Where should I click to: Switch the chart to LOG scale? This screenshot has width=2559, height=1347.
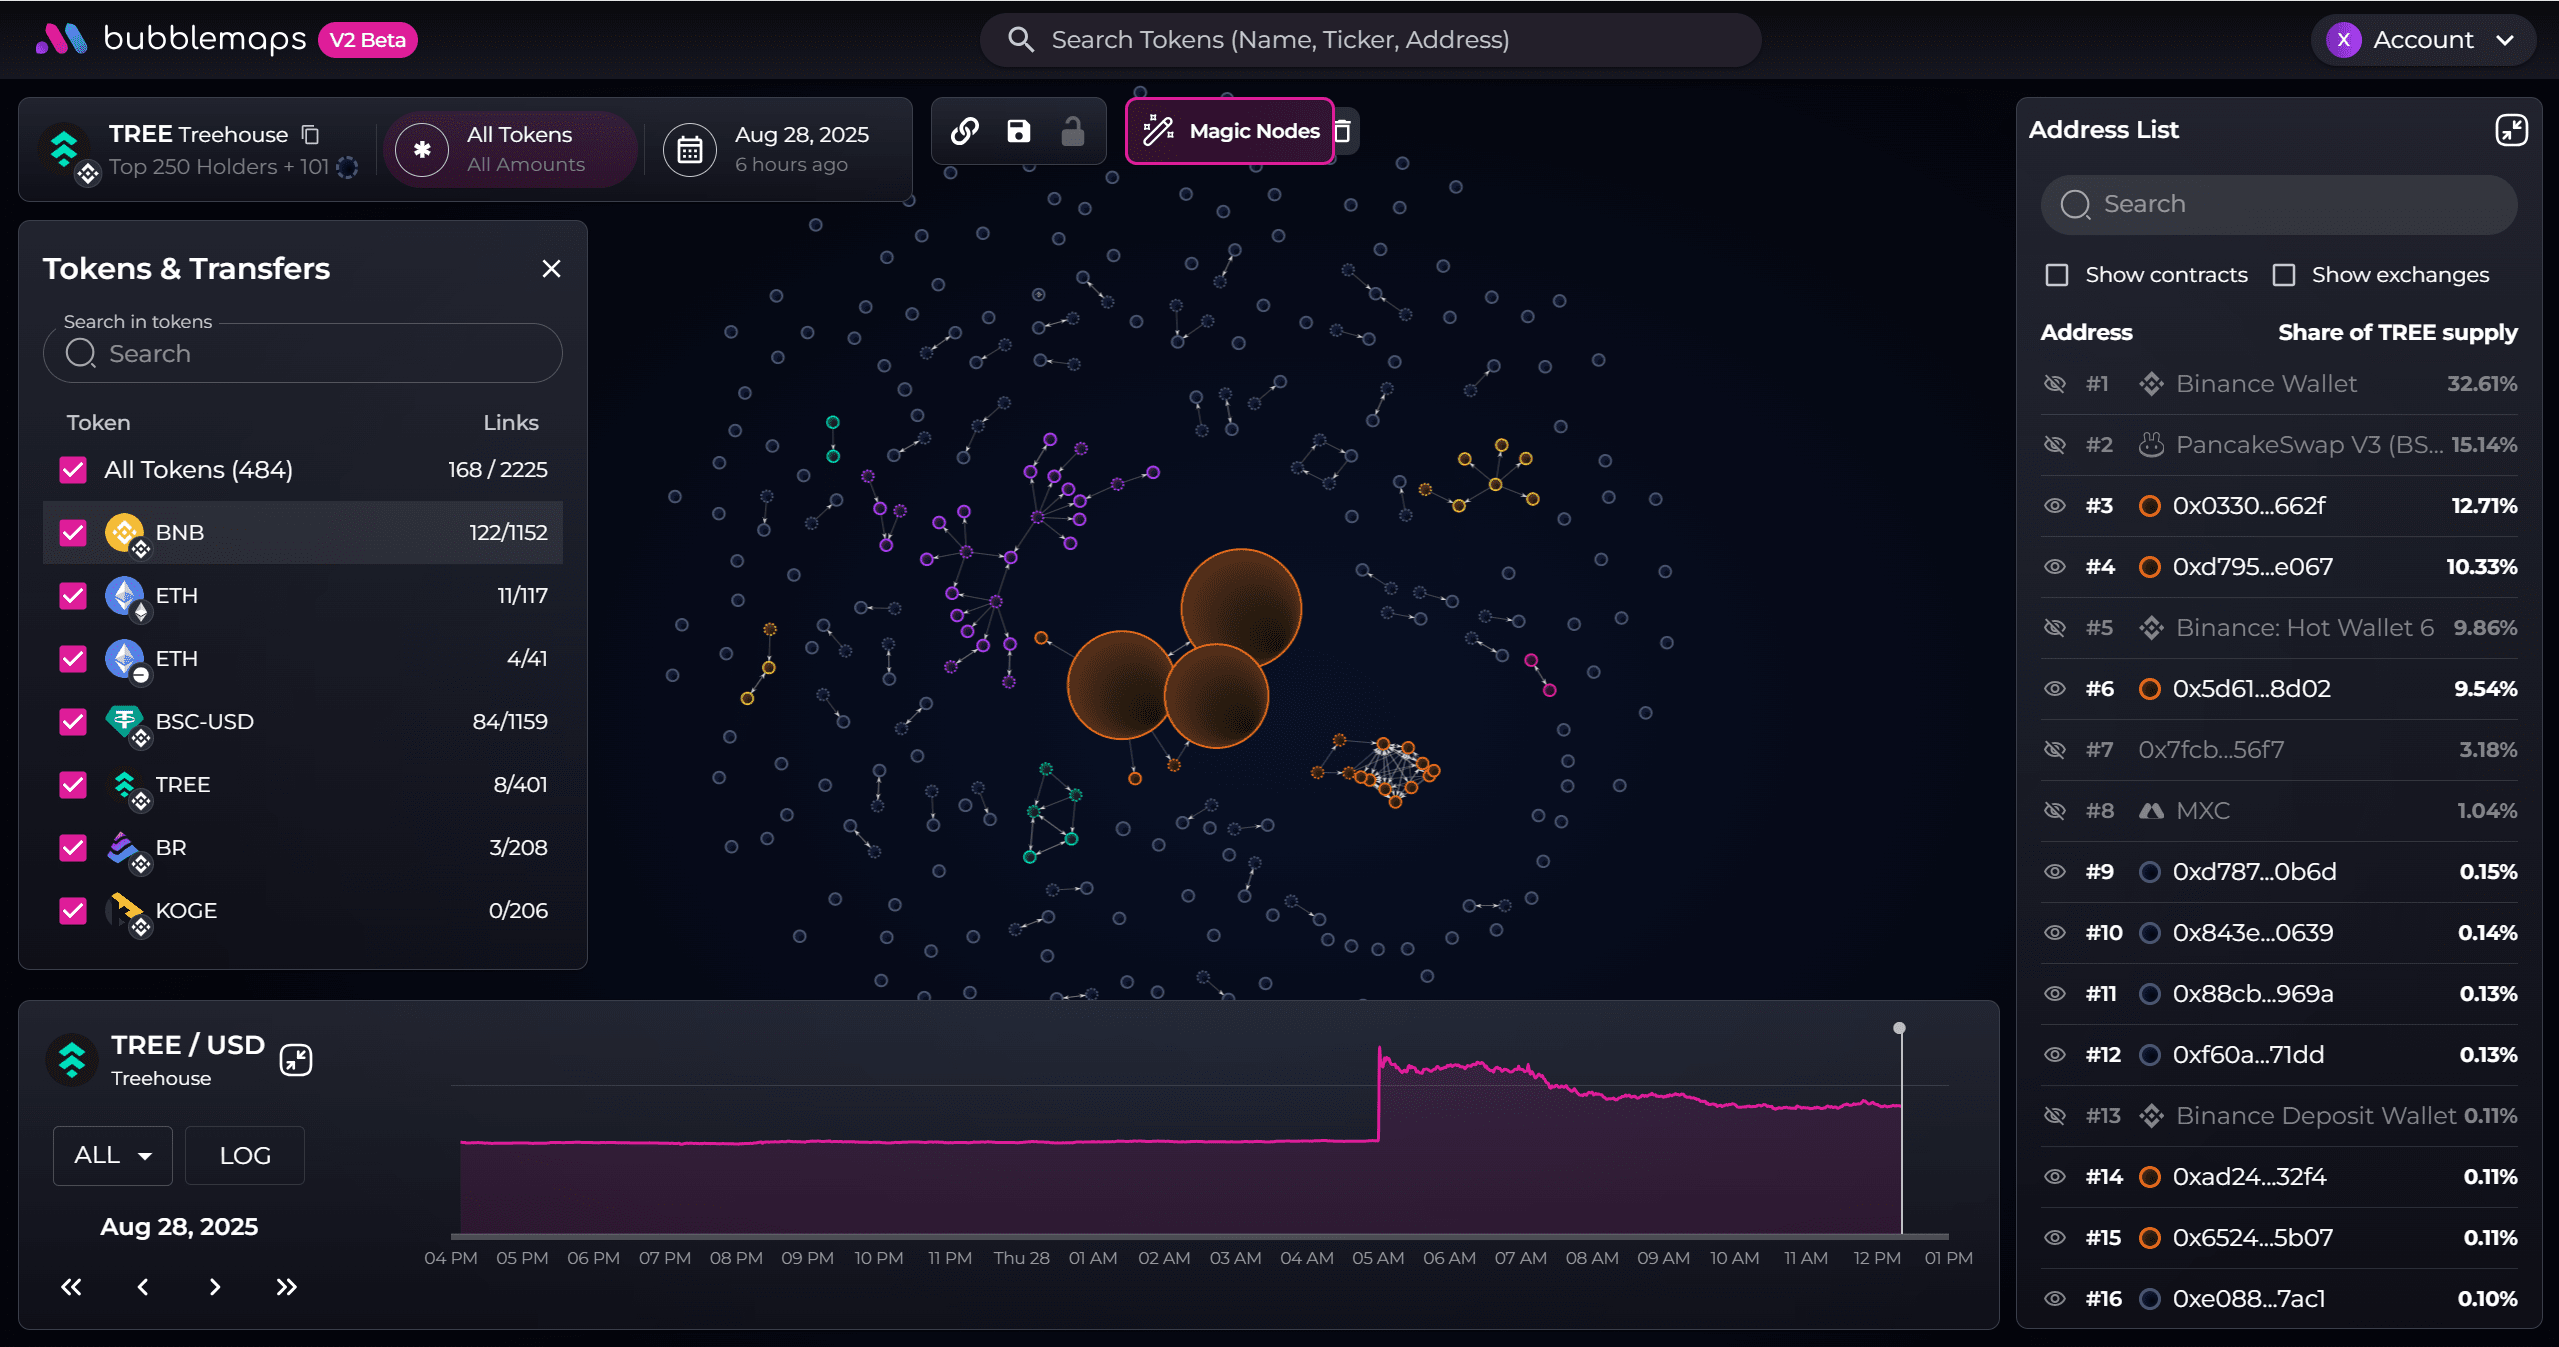click(x=245, y=1155)
